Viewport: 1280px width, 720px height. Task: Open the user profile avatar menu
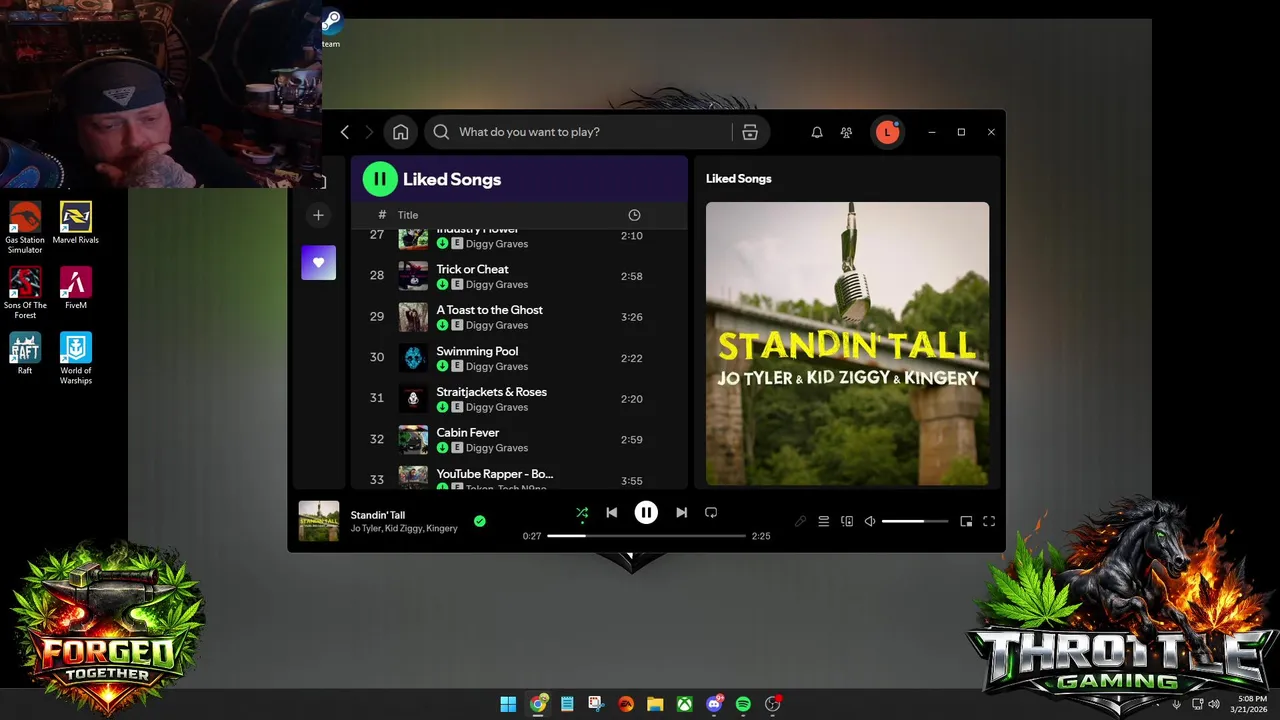pos(887,132)
